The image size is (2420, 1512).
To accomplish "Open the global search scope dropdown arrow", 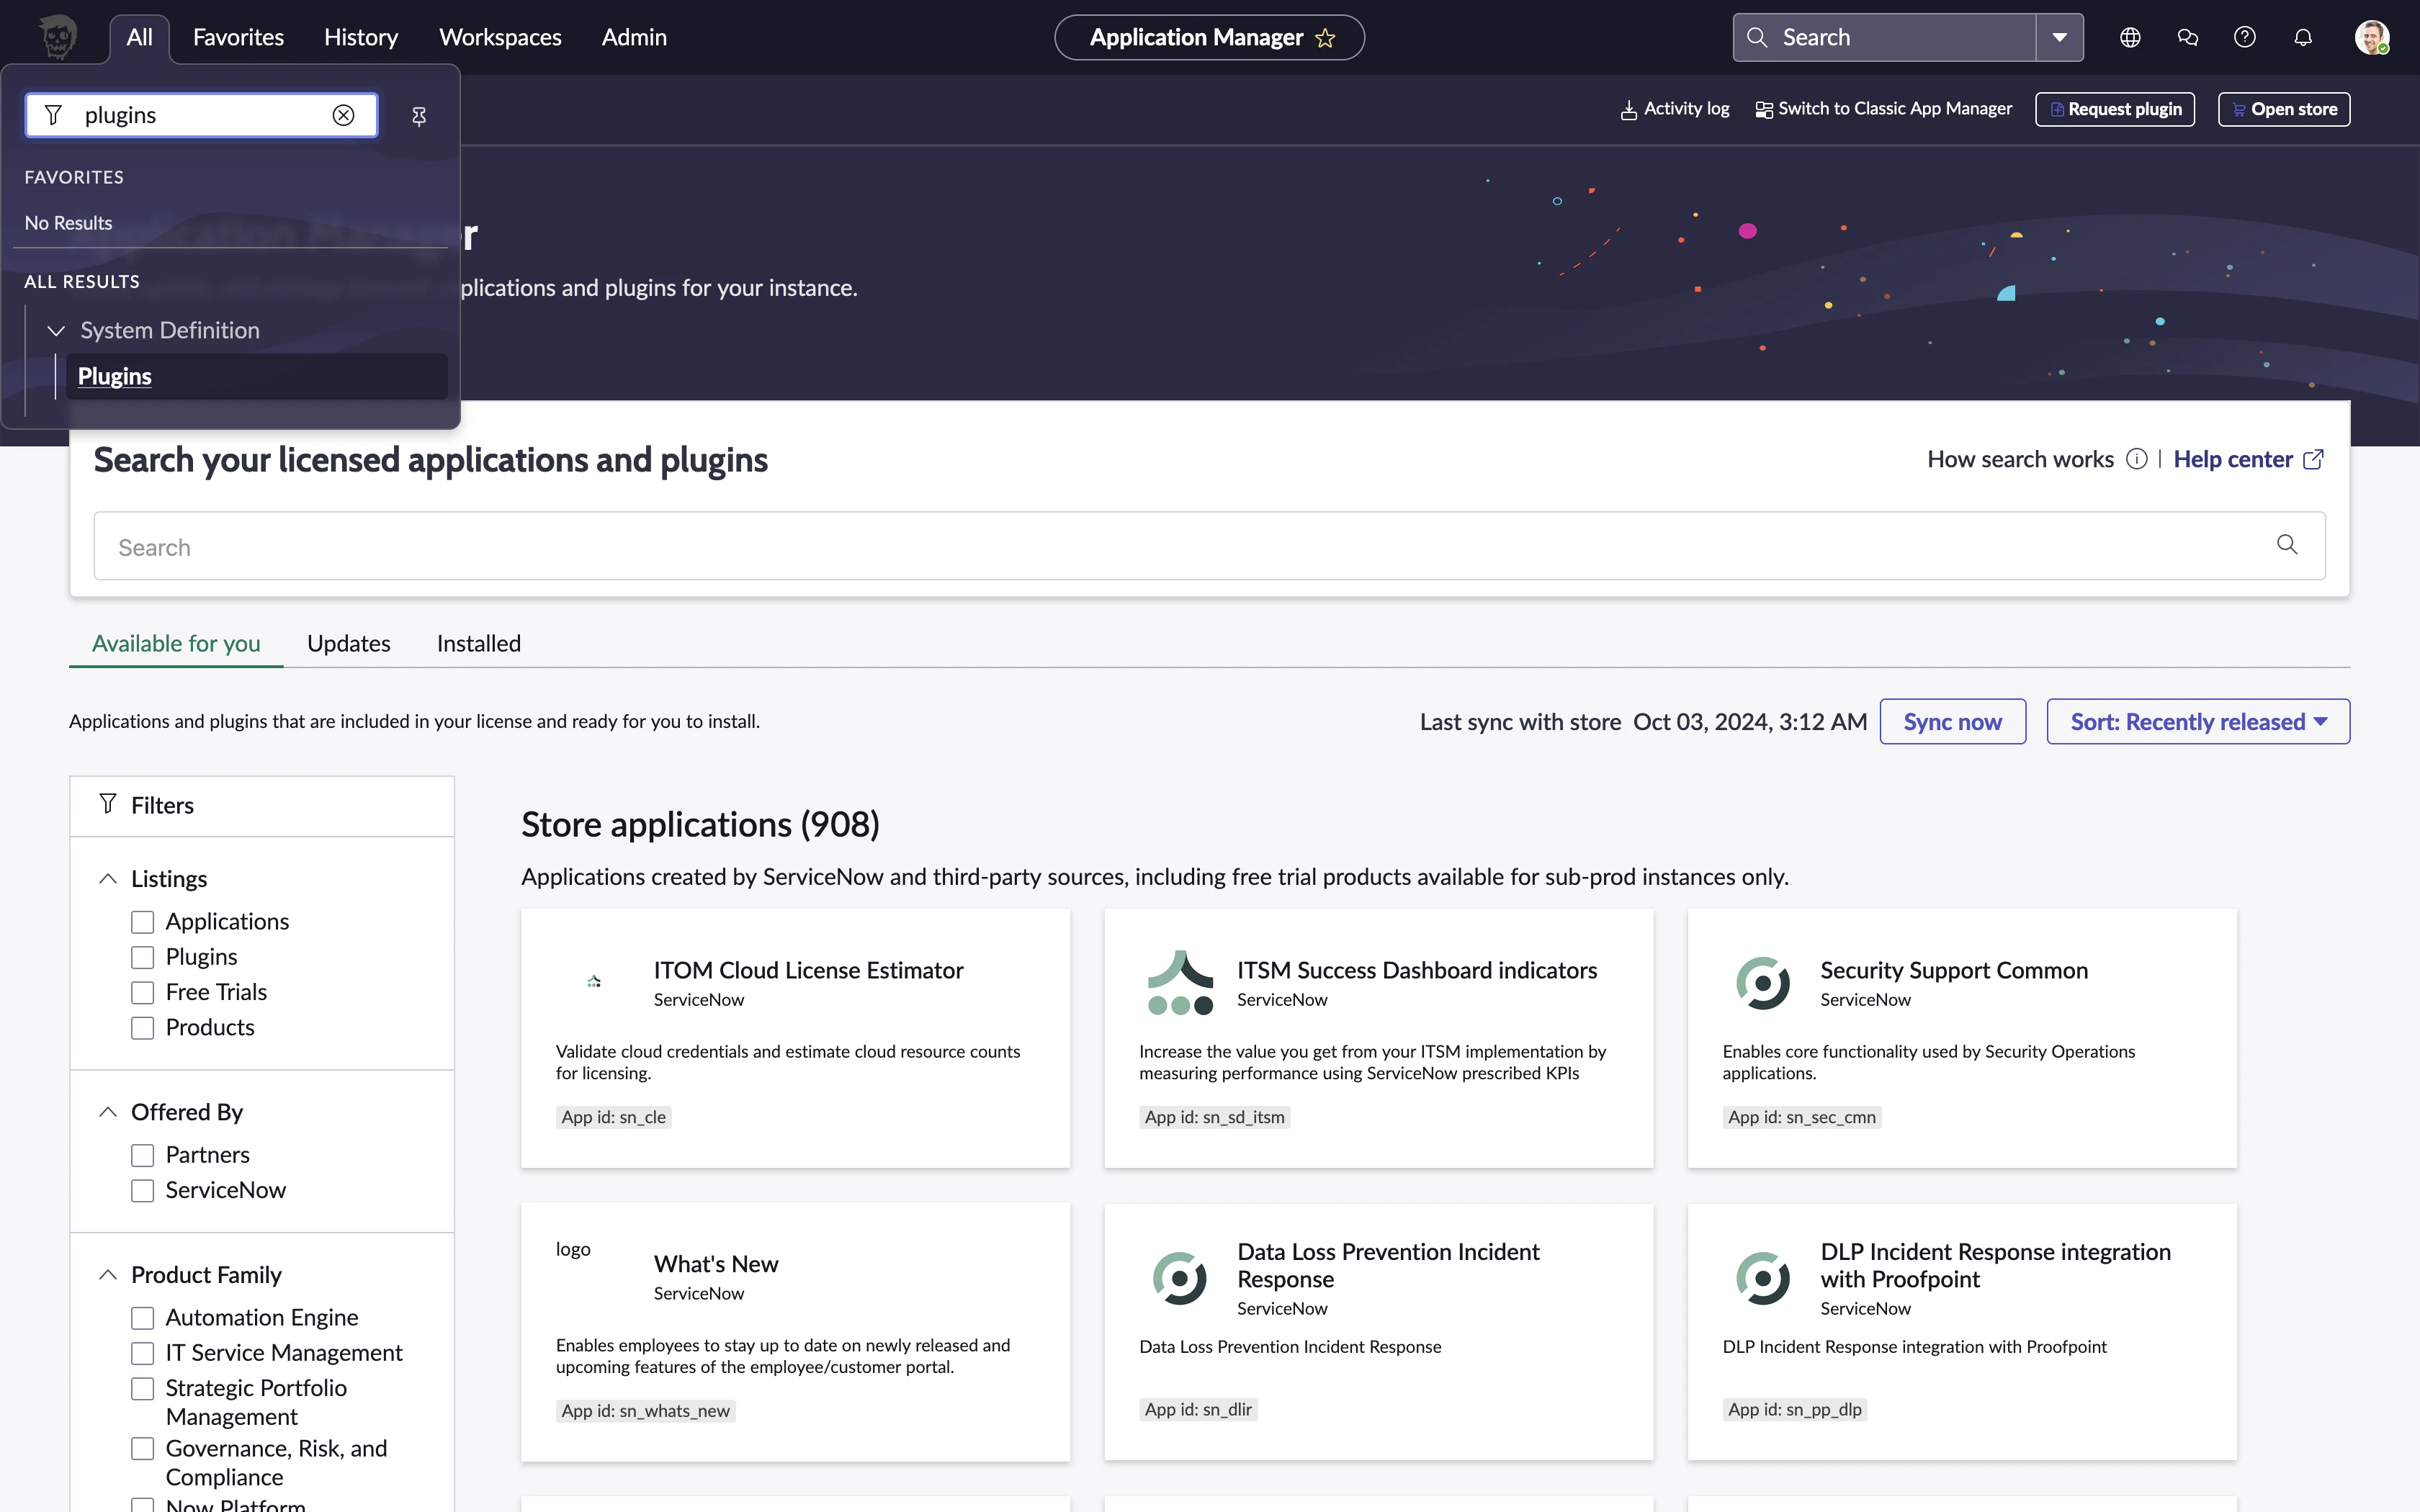I will (2060, 37).
